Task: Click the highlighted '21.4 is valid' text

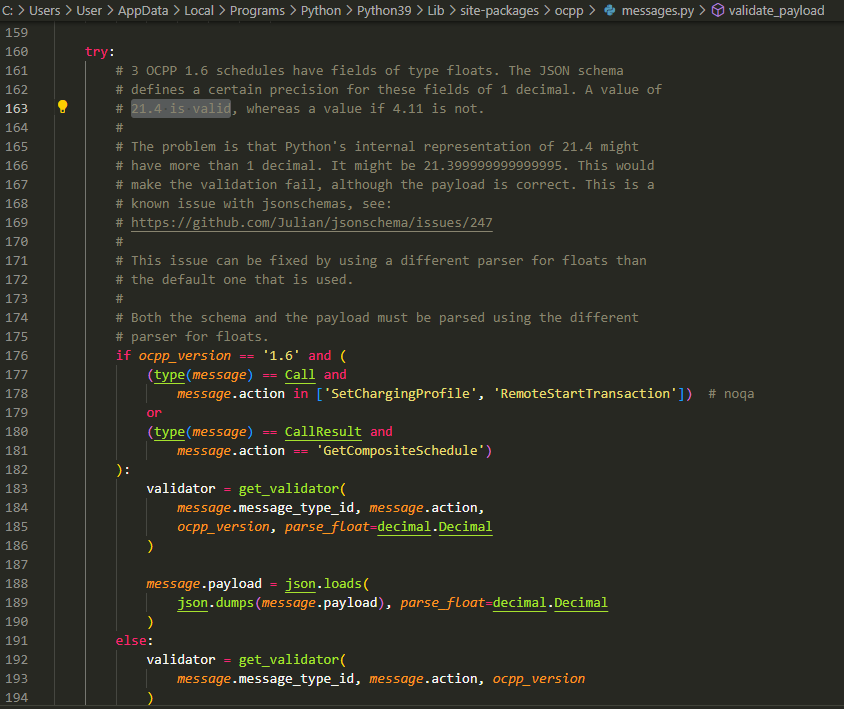Action: point(181,108)
